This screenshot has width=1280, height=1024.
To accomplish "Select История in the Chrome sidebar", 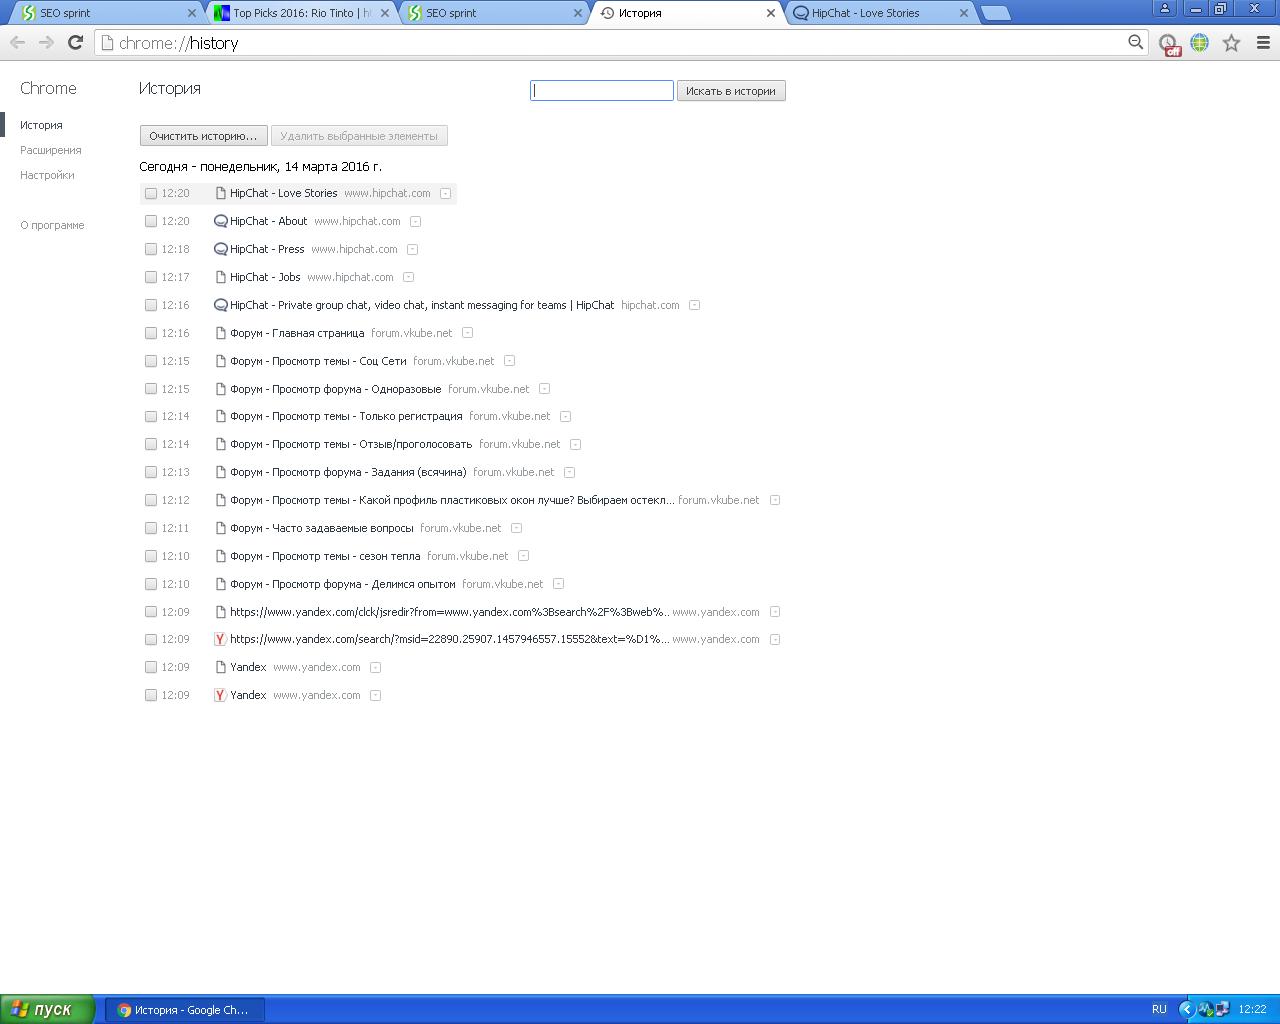I will [x=41, y=125].
